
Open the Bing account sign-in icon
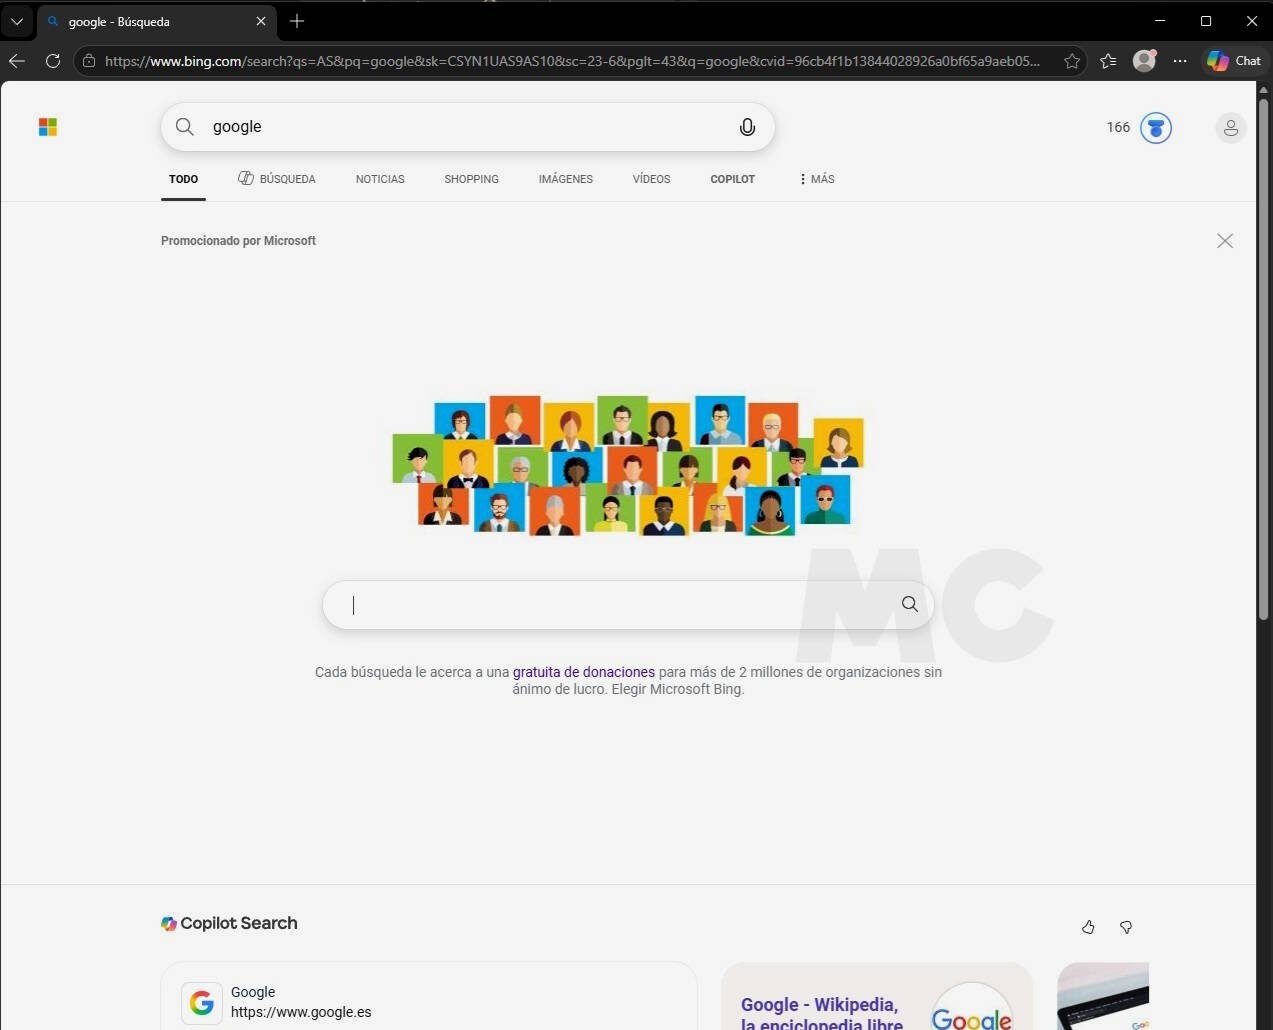[x=1231, y=128]
